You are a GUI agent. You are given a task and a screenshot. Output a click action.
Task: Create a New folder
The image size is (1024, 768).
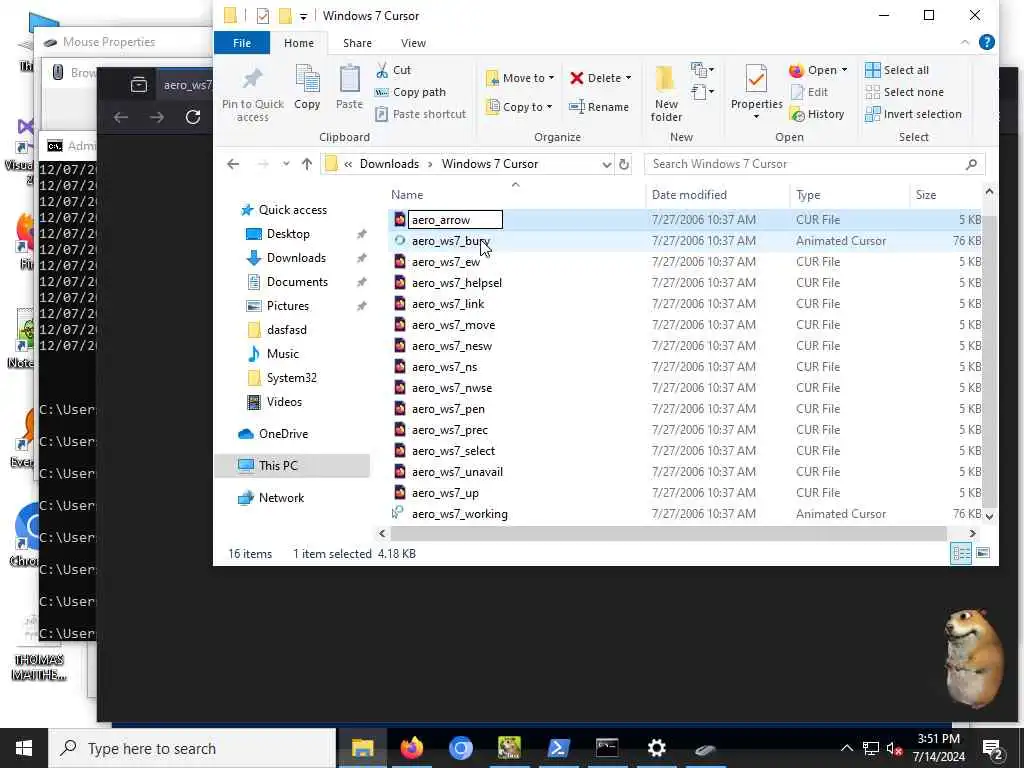[x=666, y=93]
